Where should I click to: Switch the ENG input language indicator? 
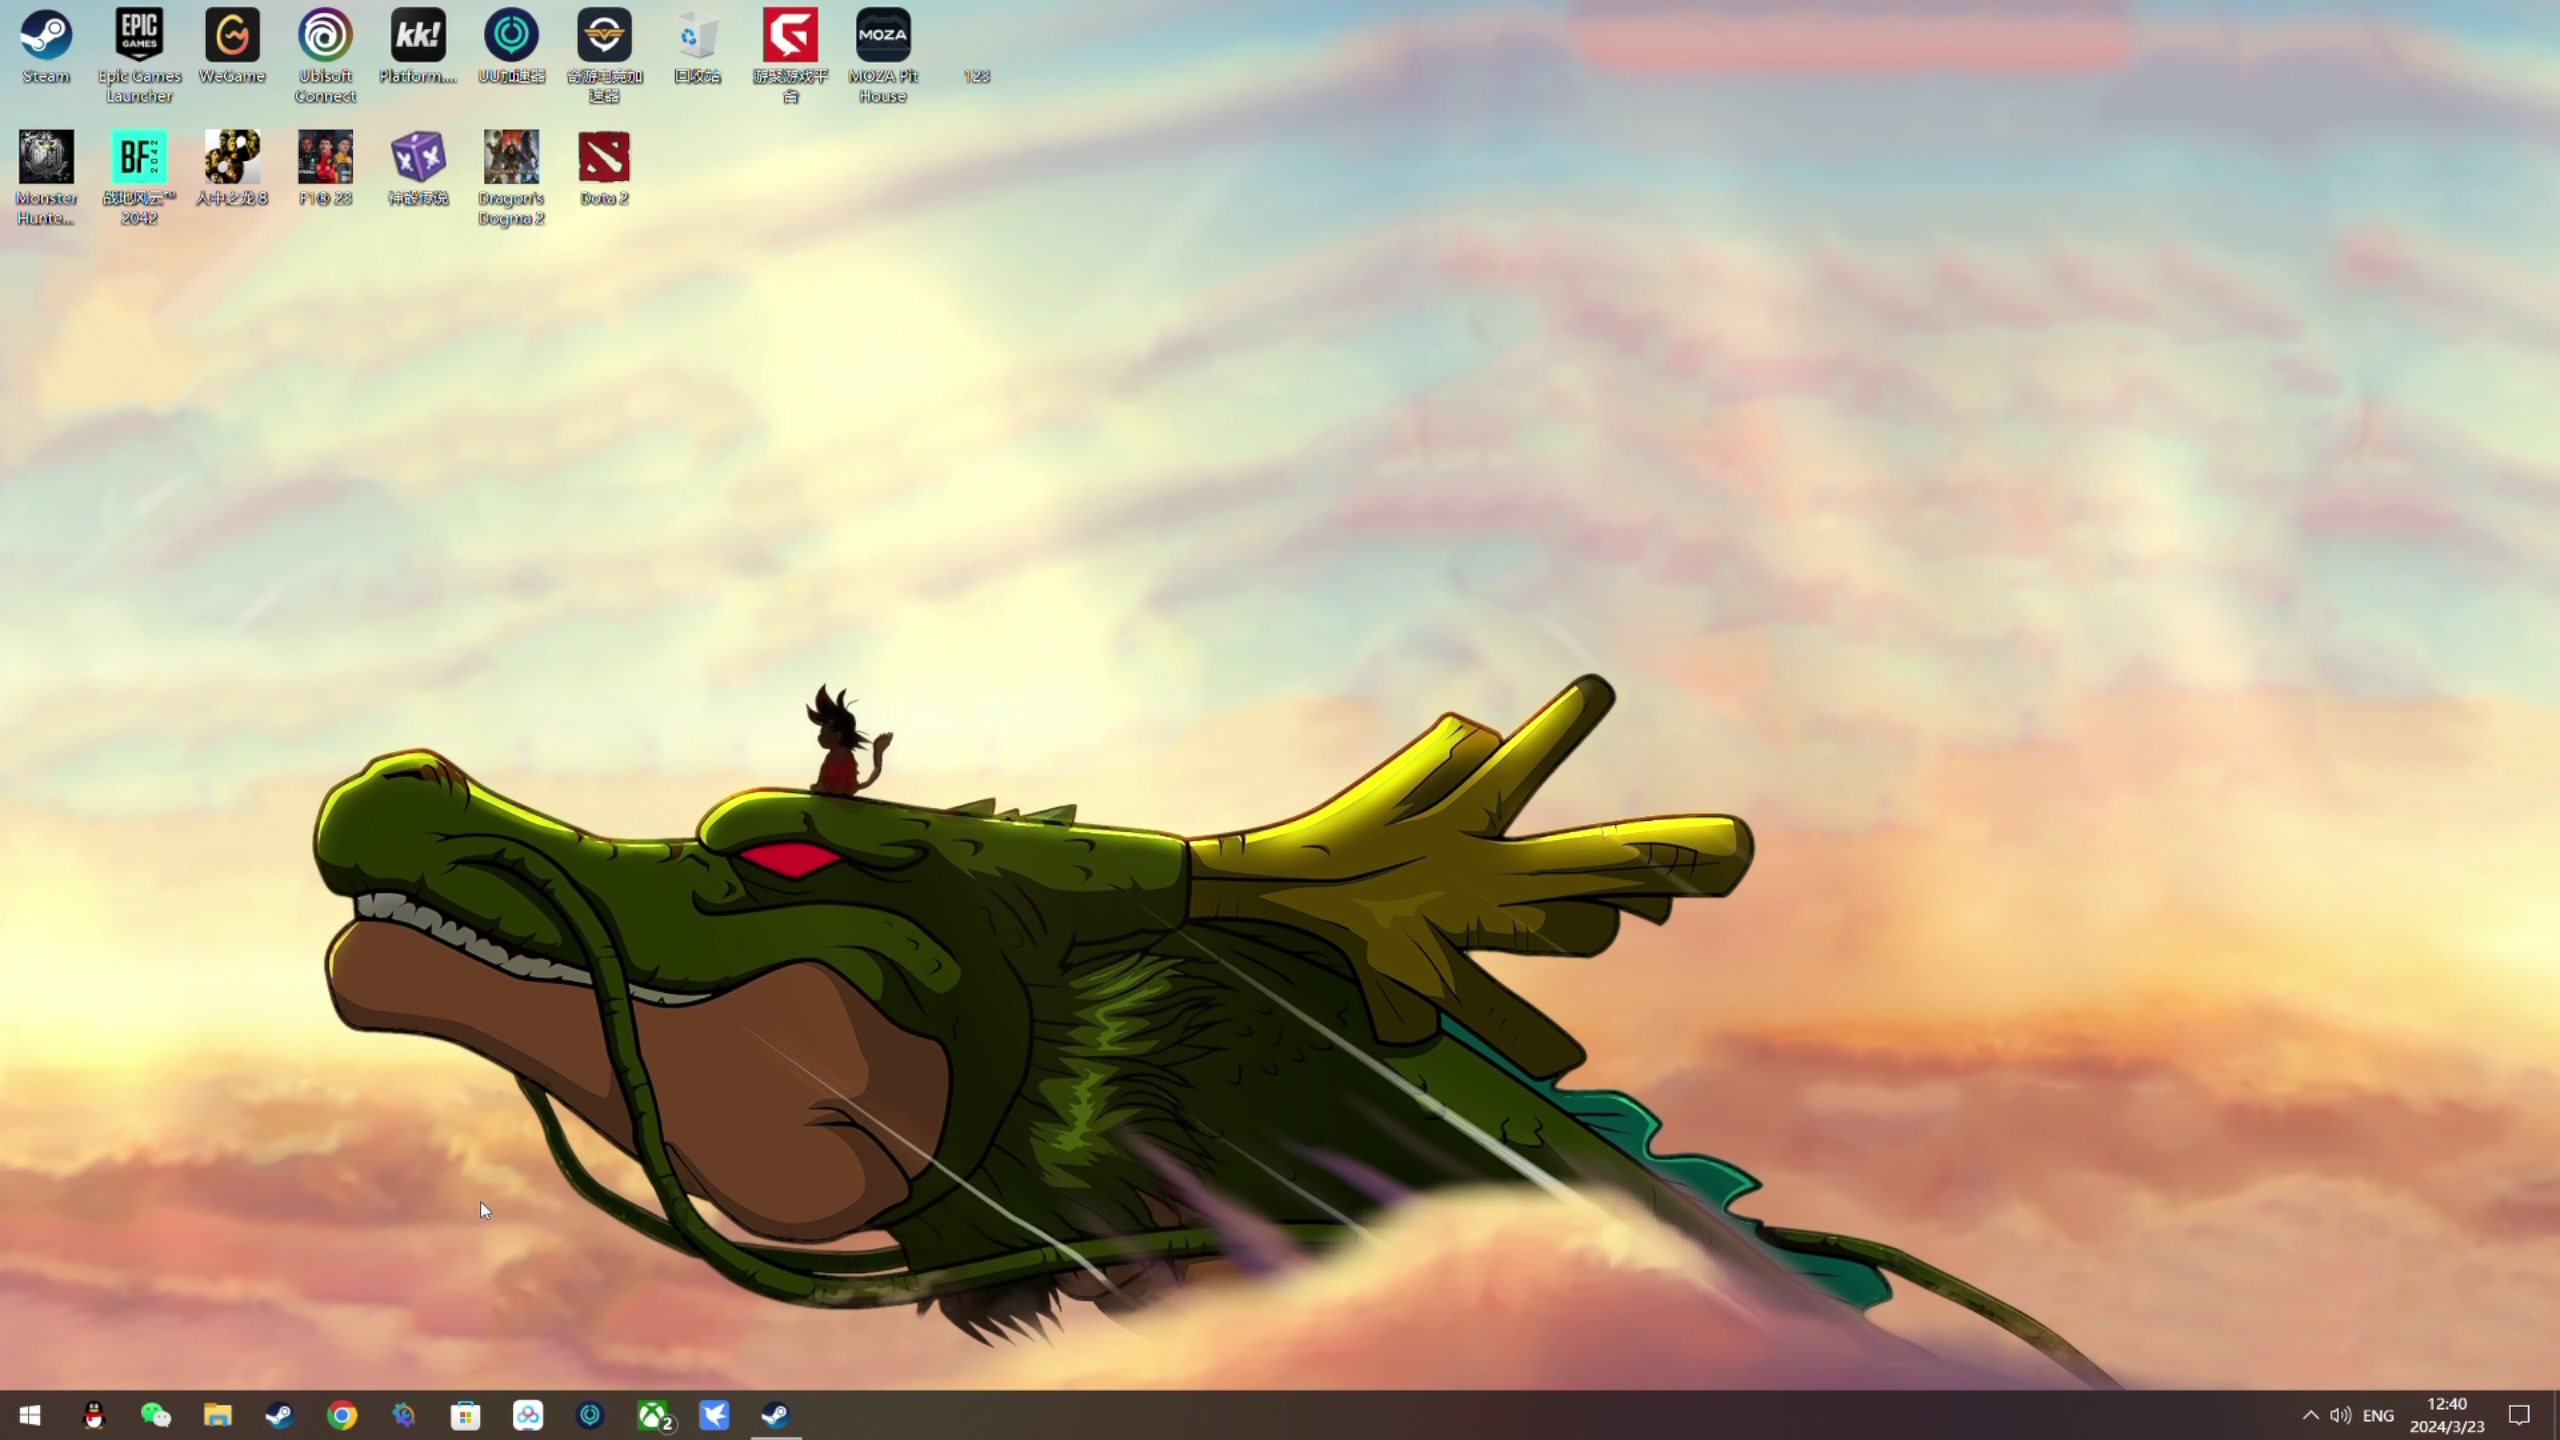click(x=2378, y=1415)
